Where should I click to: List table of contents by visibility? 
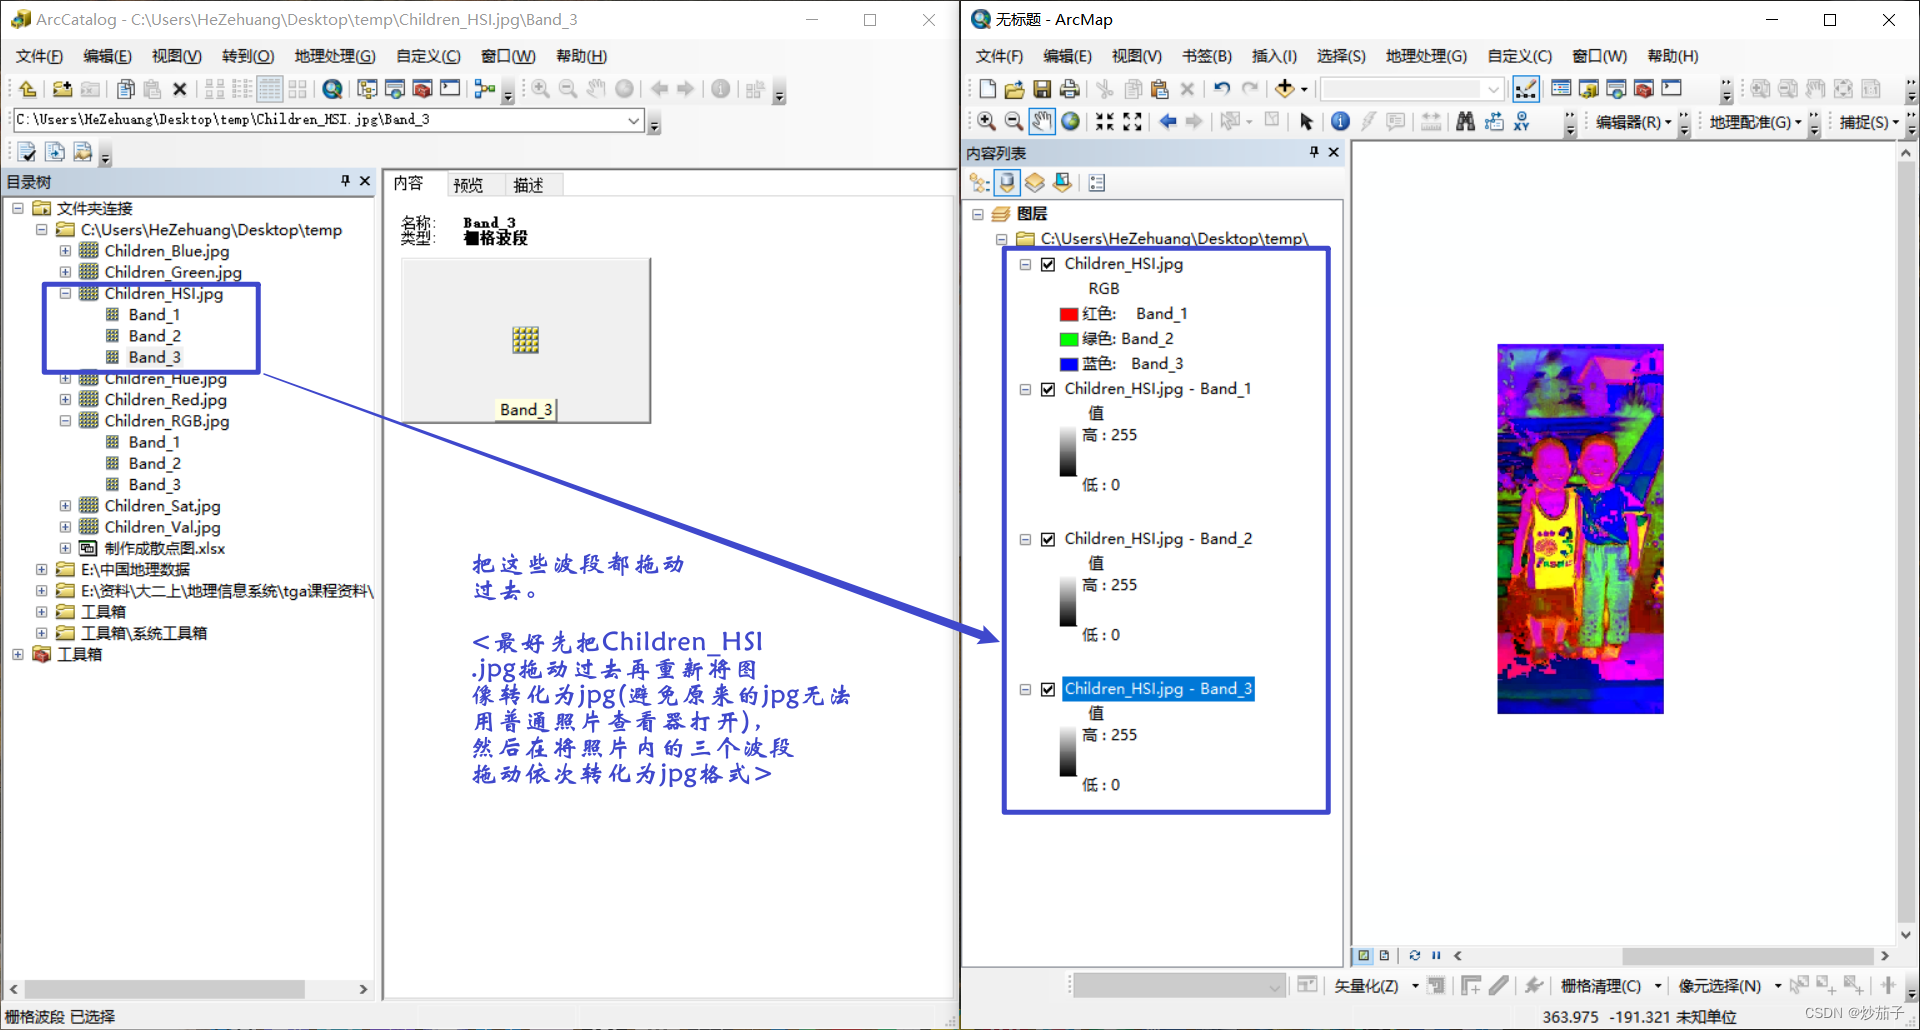1034,182
